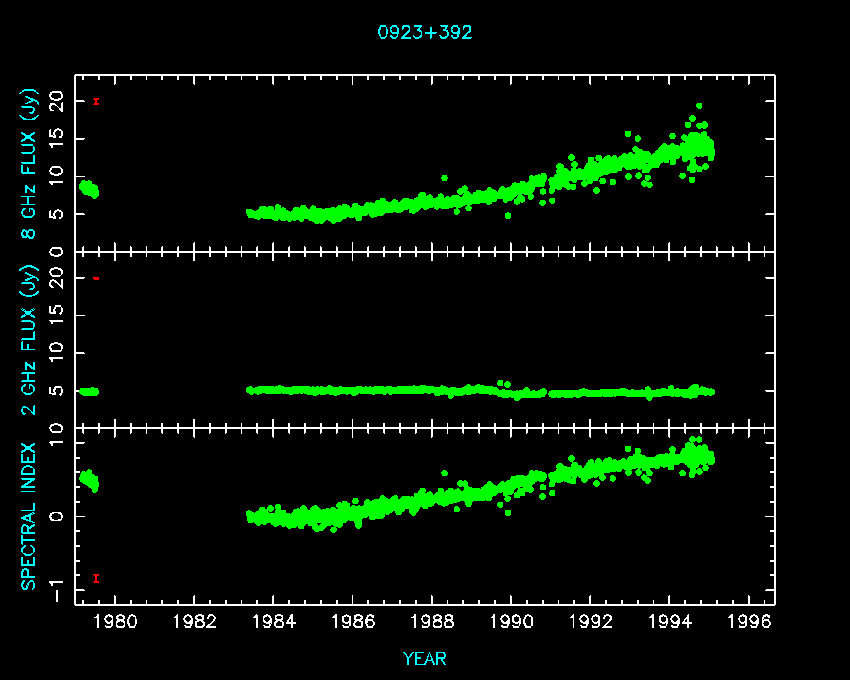Screen dimensions: 850x680
Task: Select the 1979 data cluster in 2 GHz panel
Action: [x=89, y=391]
